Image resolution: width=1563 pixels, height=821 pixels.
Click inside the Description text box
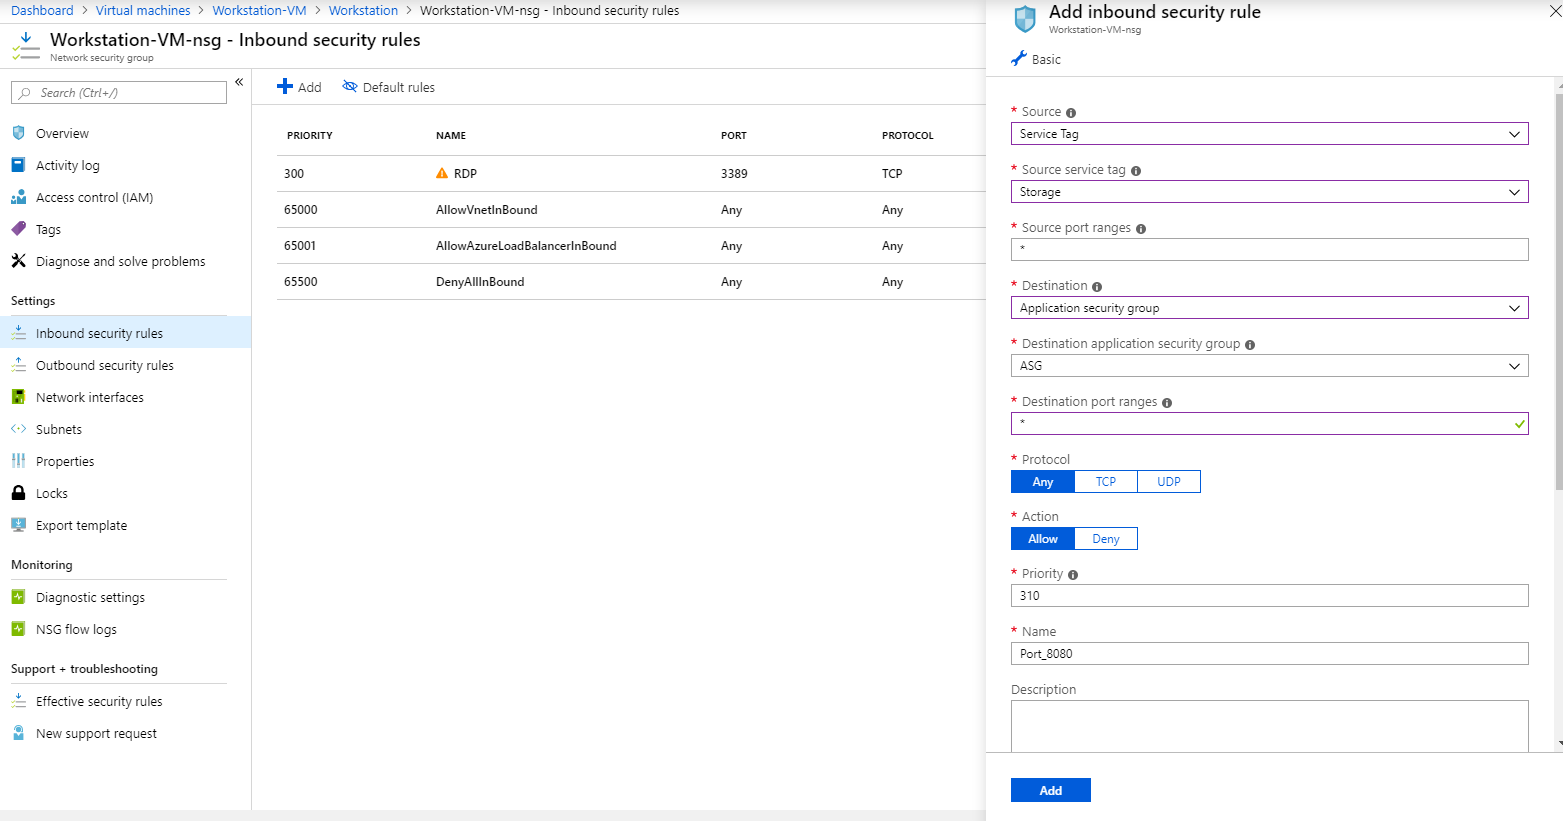(x=1268, y=725)
